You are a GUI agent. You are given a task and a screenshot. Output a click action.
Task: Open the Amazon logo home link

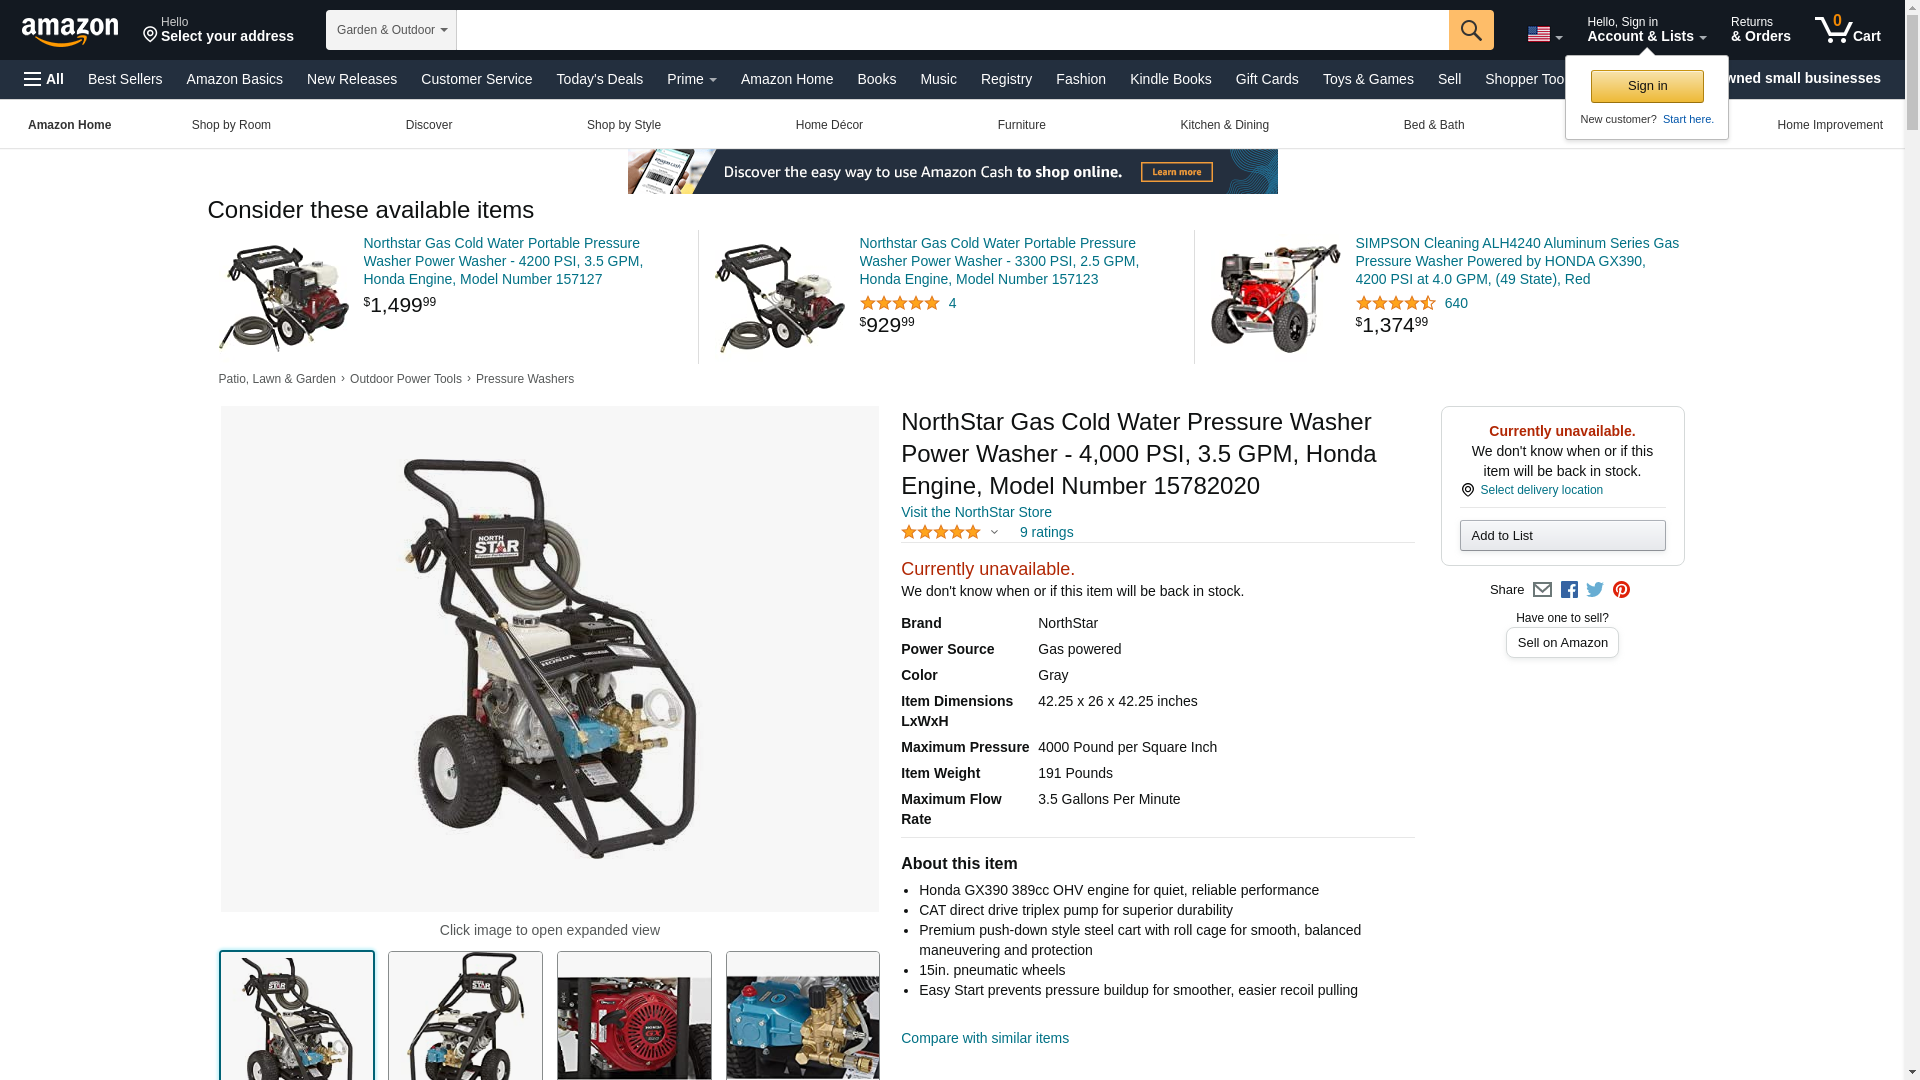(x=70, y=31)
